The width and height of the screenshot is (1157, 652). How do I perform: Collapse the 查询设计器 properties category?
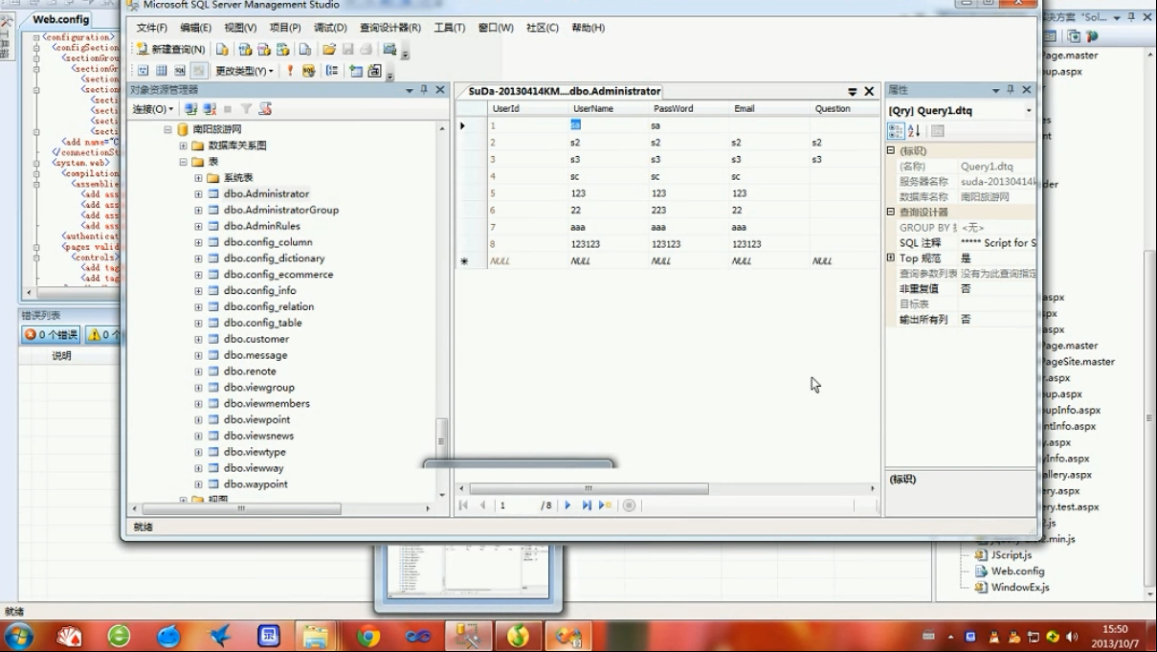point(891,212)
